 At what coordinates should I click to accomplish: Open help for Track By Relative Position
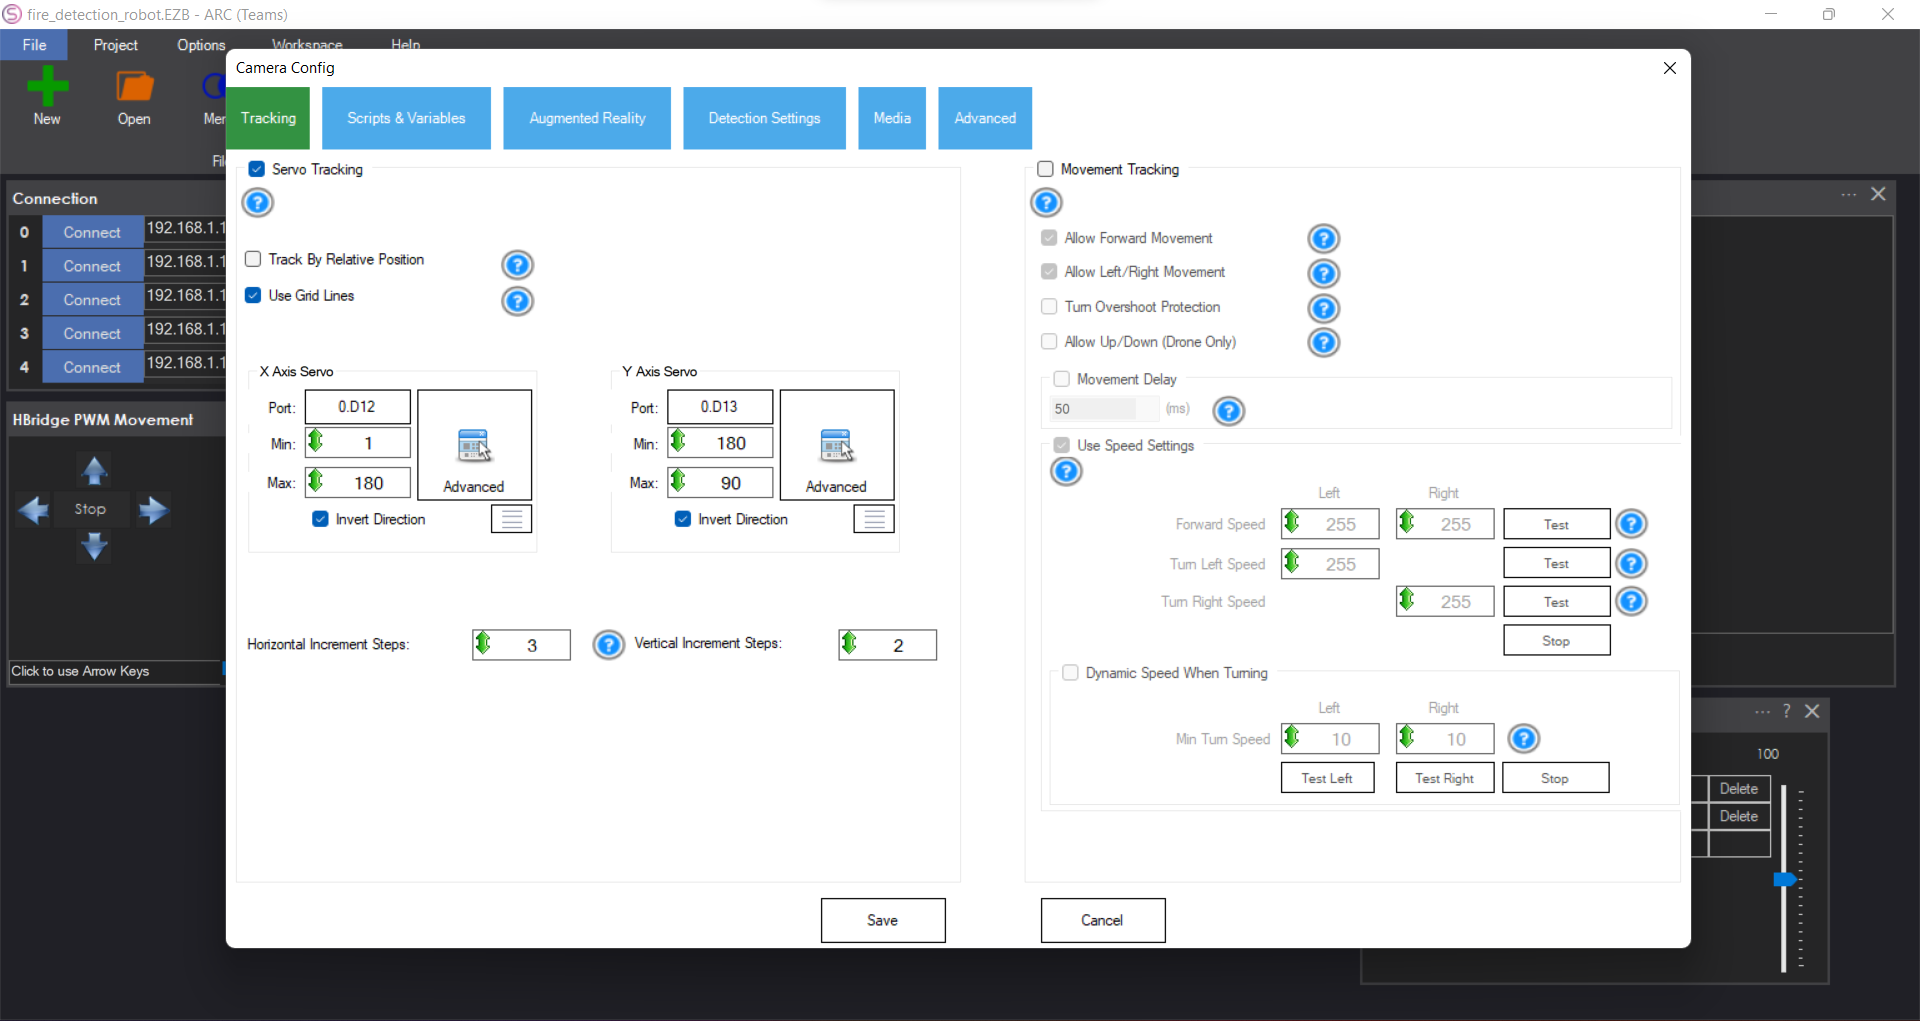[517, 265]
